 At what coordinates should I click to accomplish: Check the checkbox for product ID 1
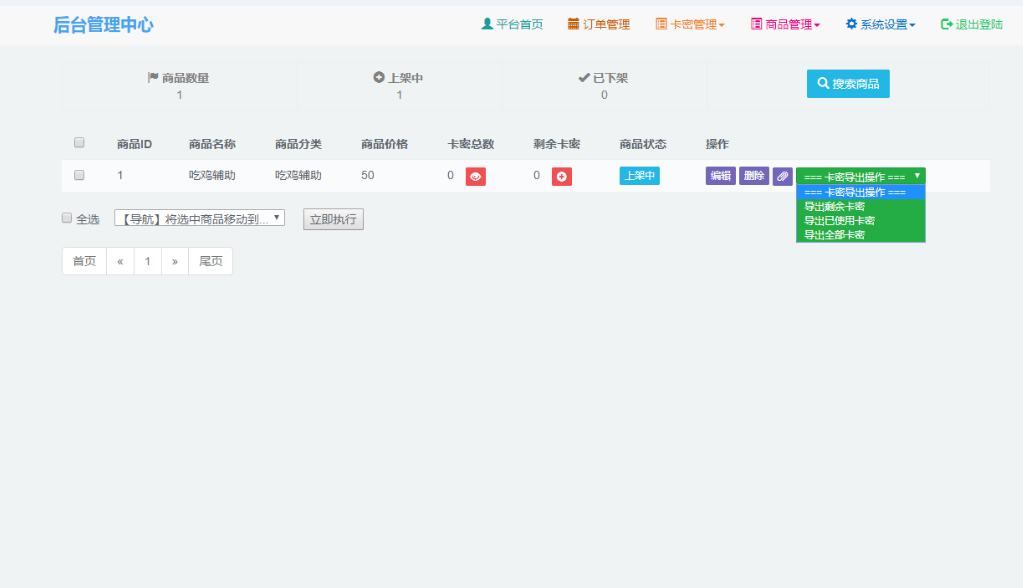(79, 175)
